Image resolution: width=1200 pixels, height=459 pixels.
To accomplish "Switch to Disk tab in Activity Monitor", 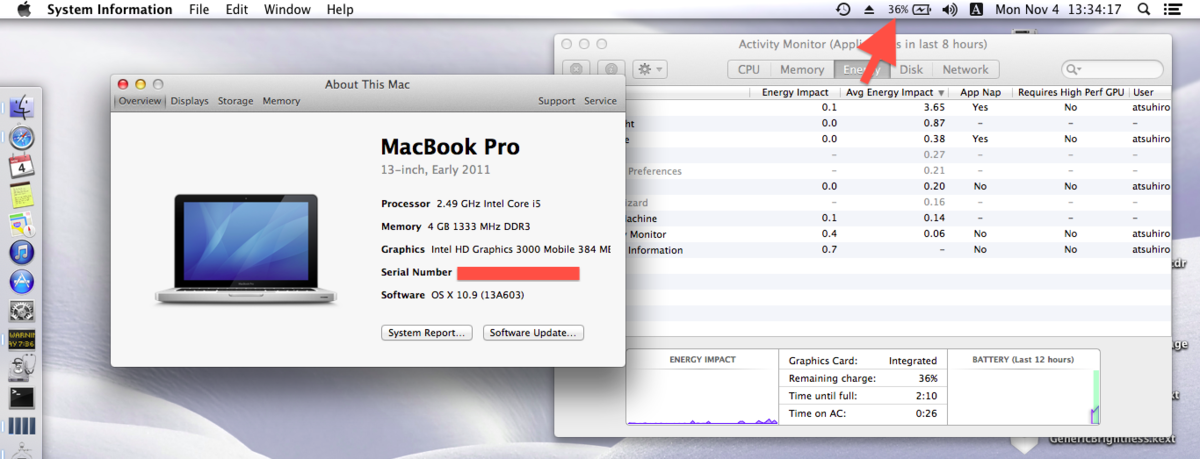I will click(x=911, y=69).
